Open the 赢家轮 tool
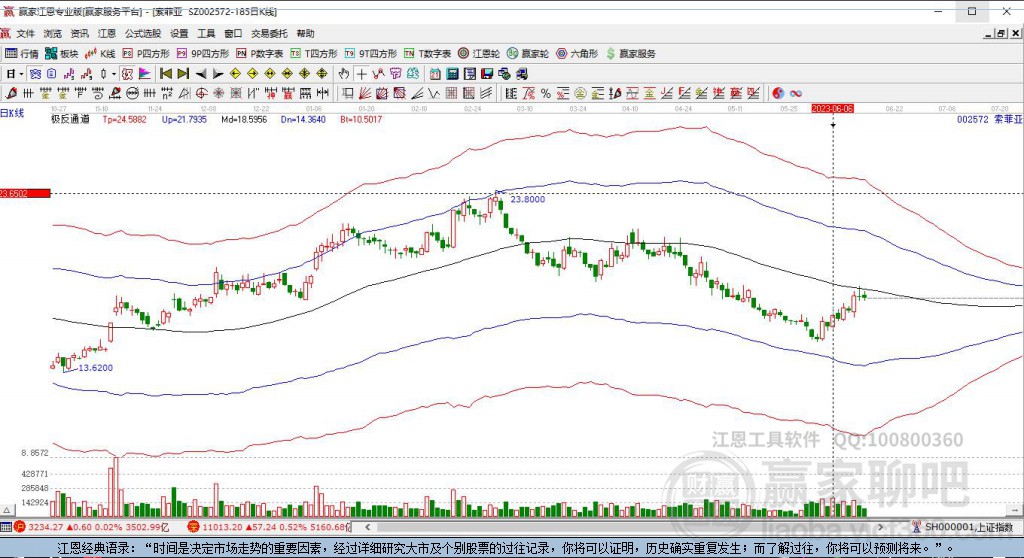Screen dimensions: 1024x558 (528, 54)
